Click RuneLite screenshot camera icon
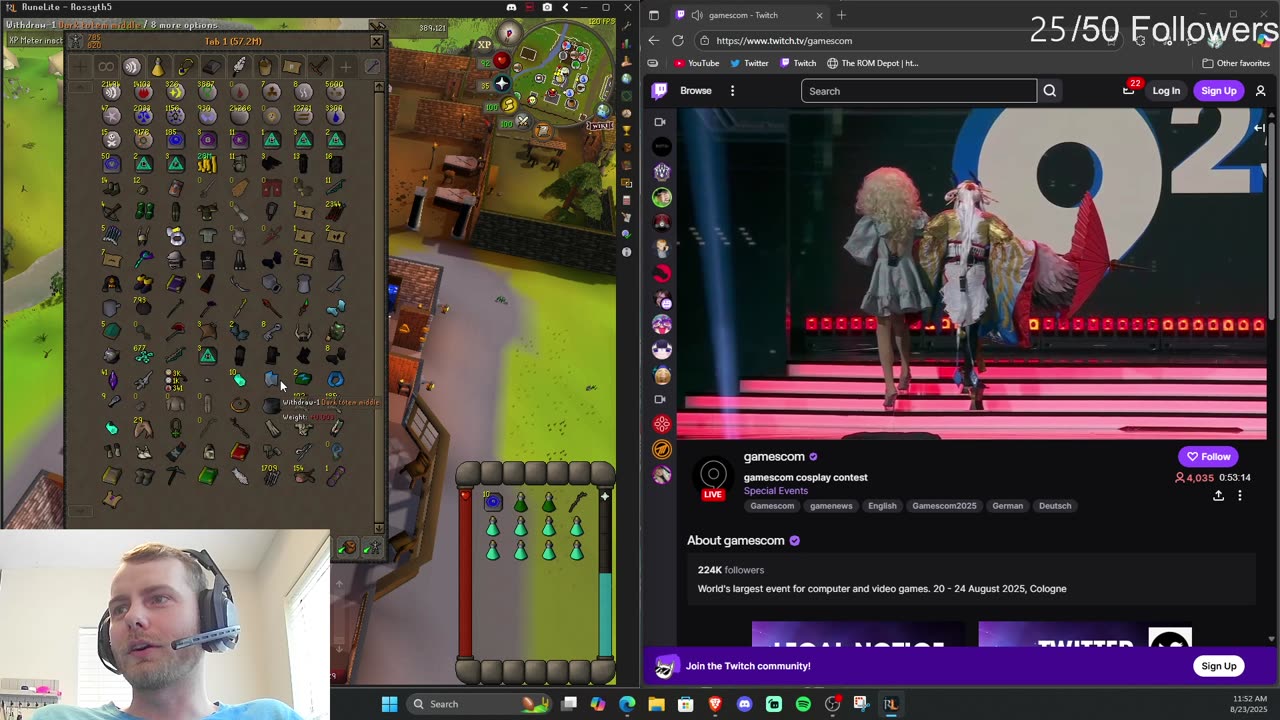 [547, 7]
